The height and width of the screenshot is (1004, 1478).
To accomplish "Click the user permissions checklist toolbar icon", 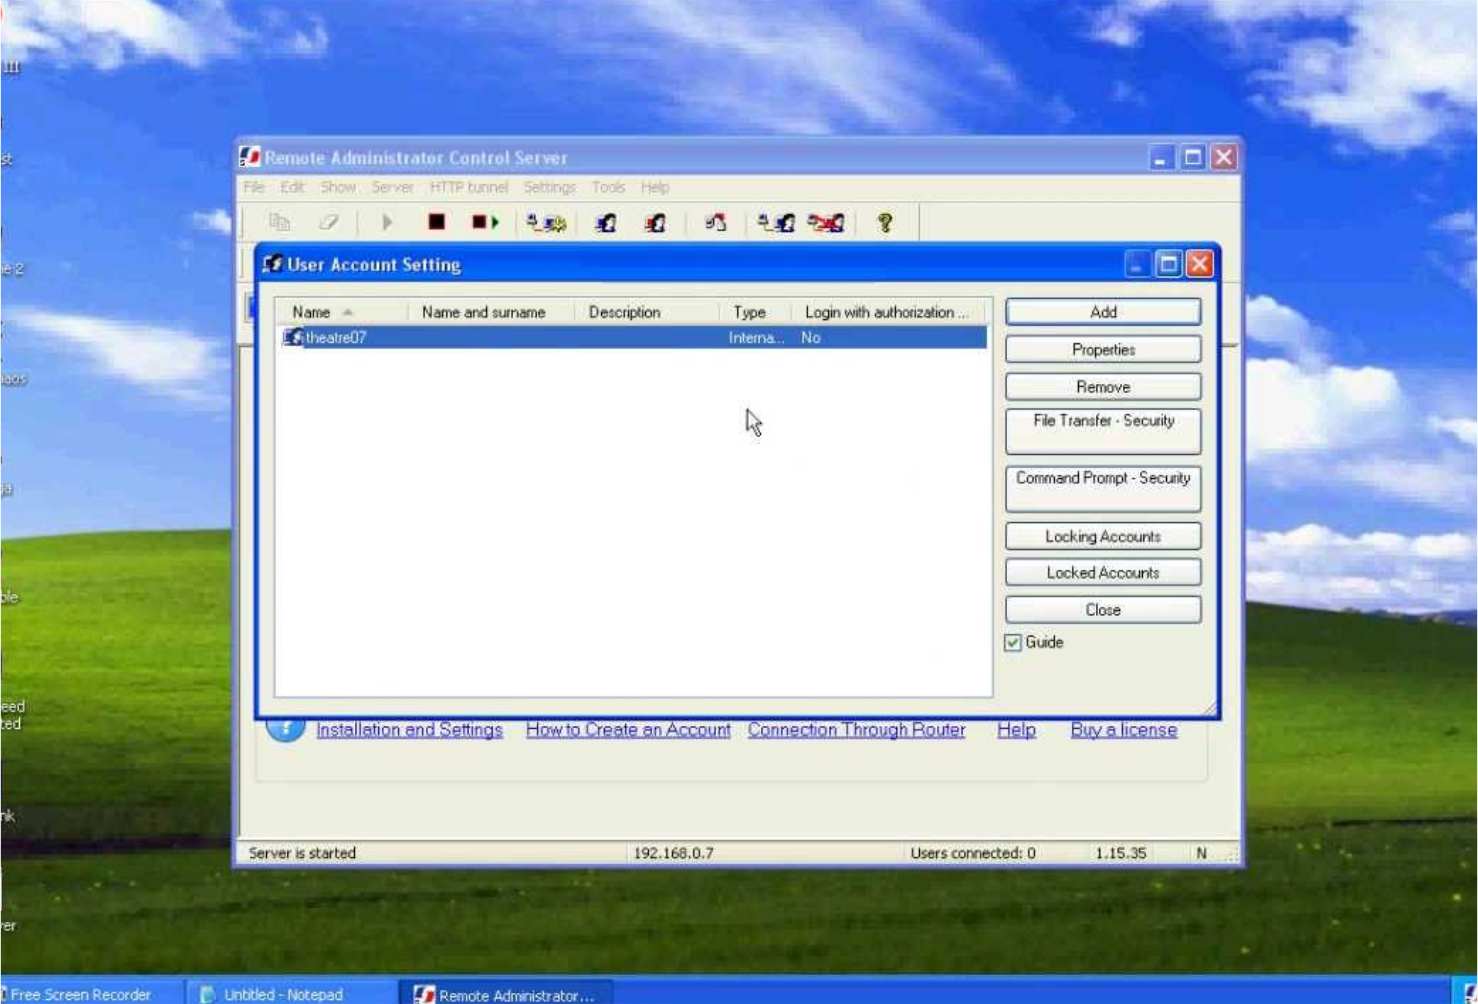I will coord(715,223).
